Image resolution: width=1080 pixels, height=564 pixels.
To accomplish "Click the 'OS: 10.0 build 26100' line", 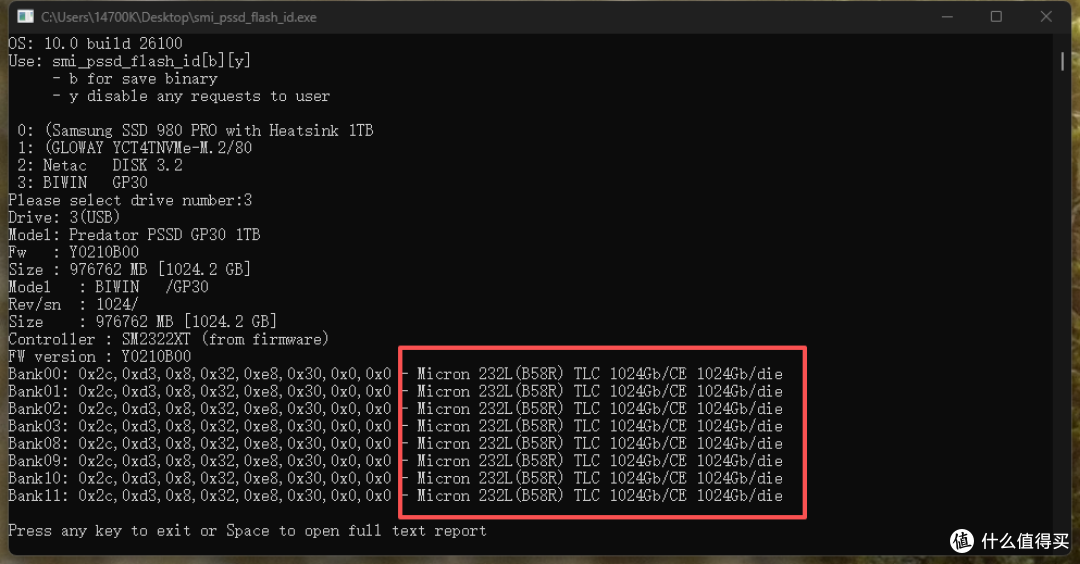I will (x=95, y=43).
